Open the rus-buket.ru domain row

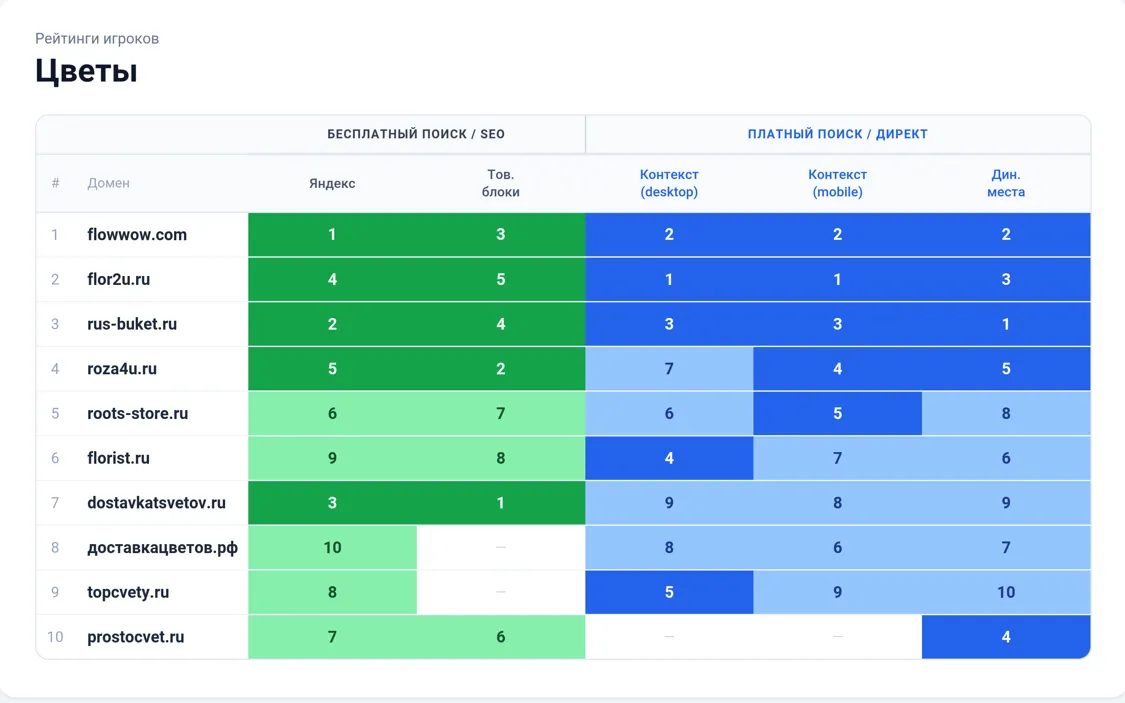563,324
